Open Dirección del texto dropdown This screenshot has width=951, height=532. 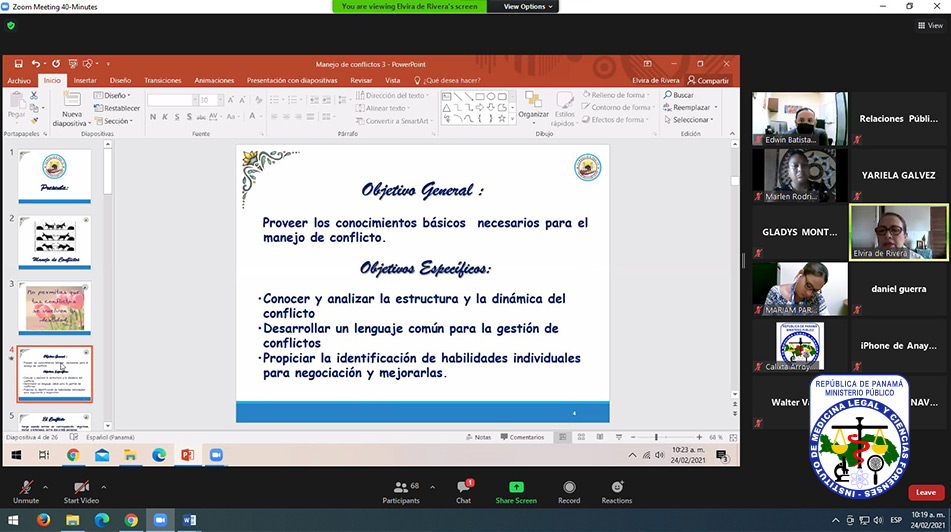point(393,95)
